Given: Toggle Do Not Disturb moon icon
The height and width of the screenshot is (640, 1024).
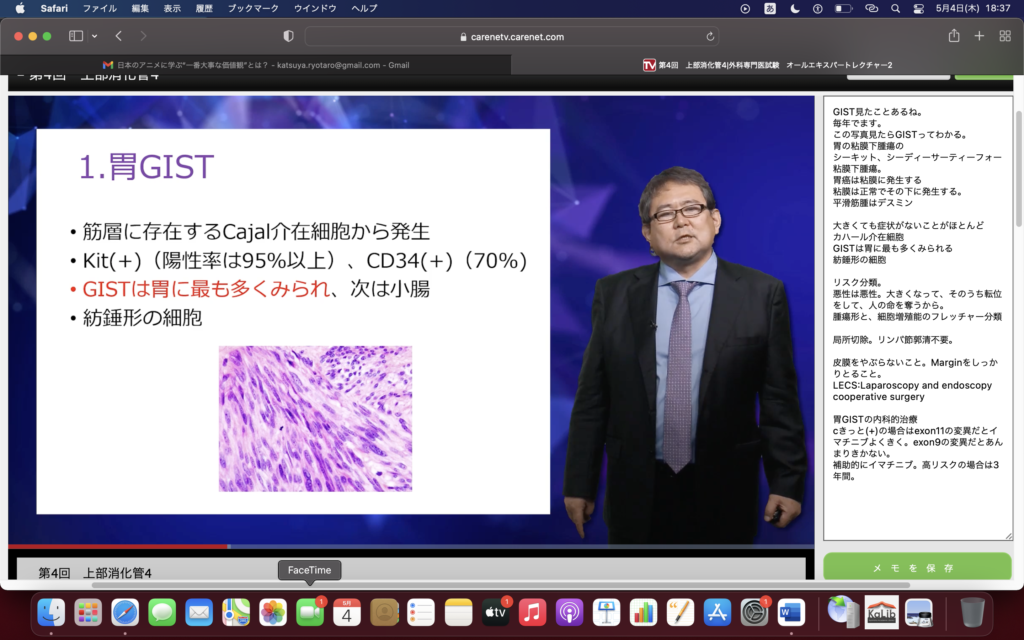Looking at the screenshot, I should (795, 8).
